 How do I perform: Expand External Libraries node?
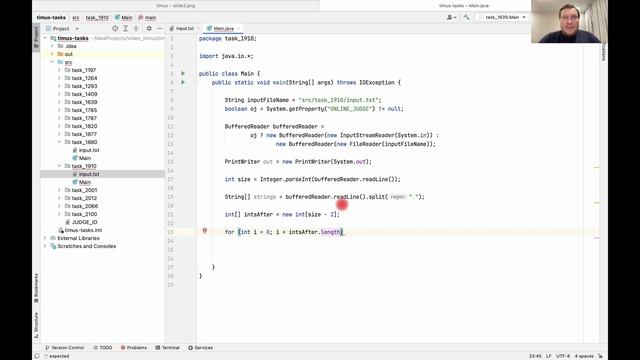(x=45, y=238)
